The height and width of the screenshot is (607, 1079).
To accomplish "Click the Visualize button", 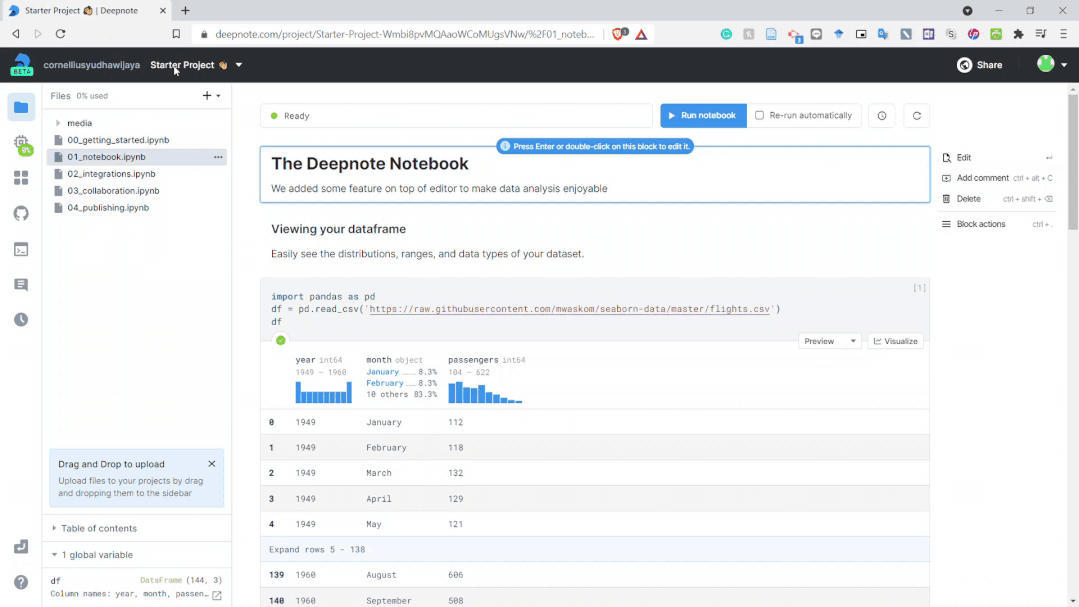I will coord(895,341).
